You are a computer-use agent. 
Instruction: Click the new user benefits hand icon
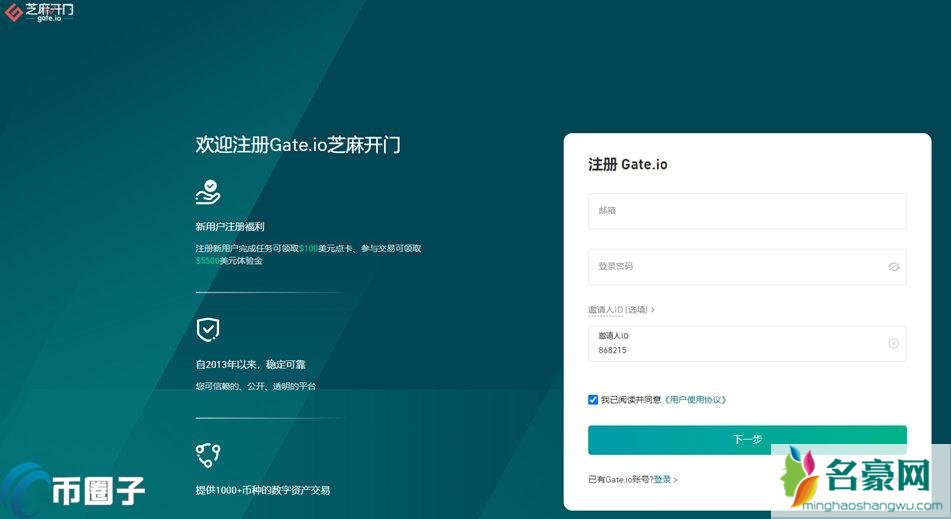(208, 191)
